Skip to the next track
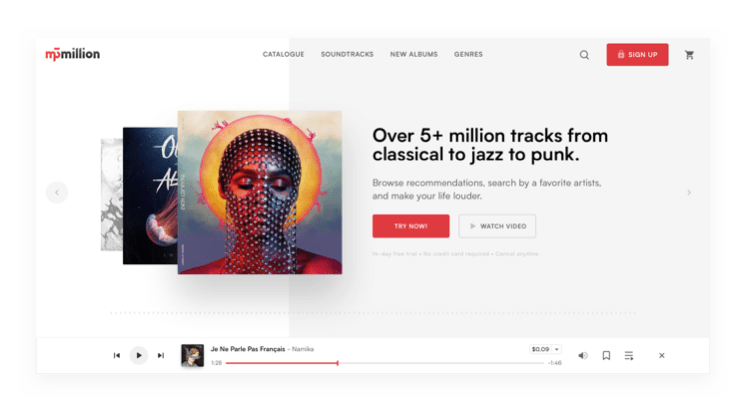This screenshot has height=412, width=748. pos(161,355)
